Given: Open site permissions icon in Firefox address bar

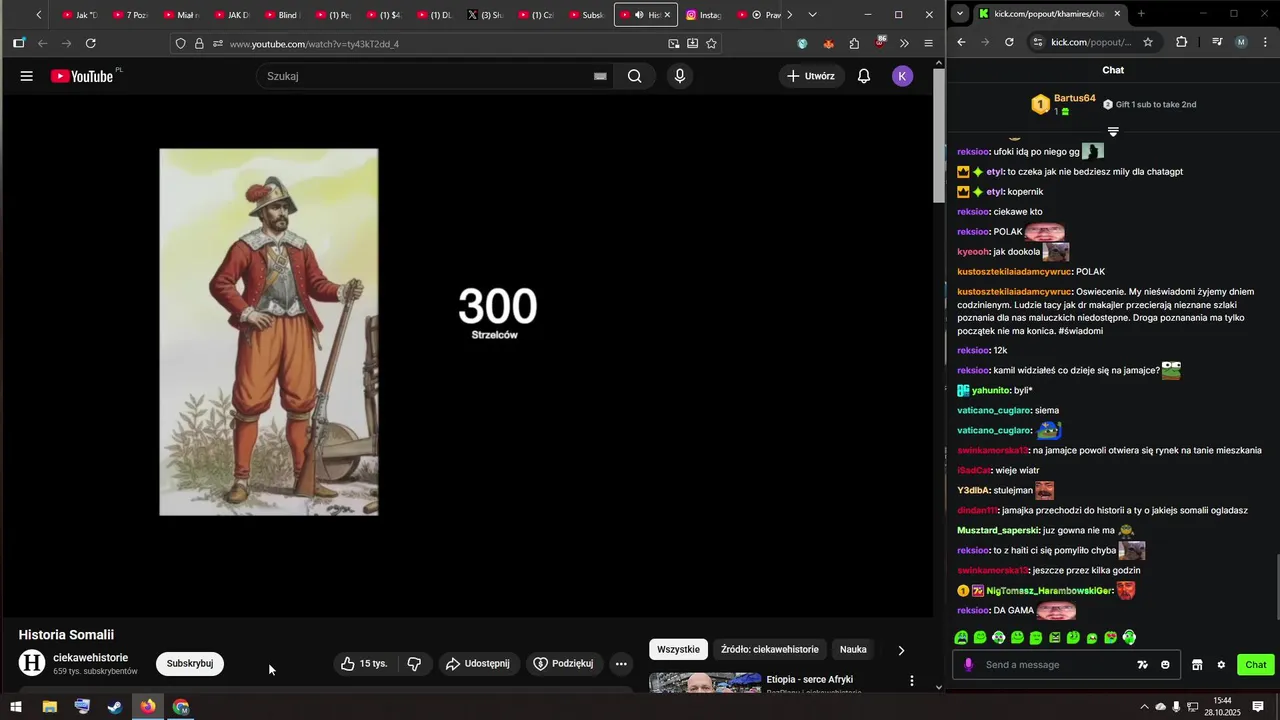Looking at the screenshot, I should click(x=218, y=44).
